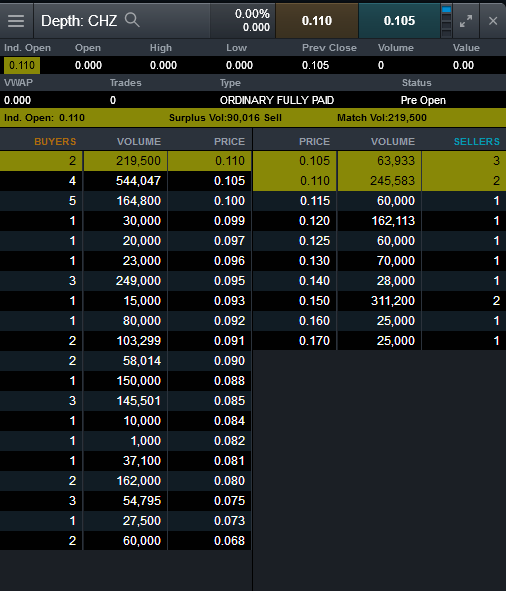Click the 0.105 ask price button

pos(399,21)
